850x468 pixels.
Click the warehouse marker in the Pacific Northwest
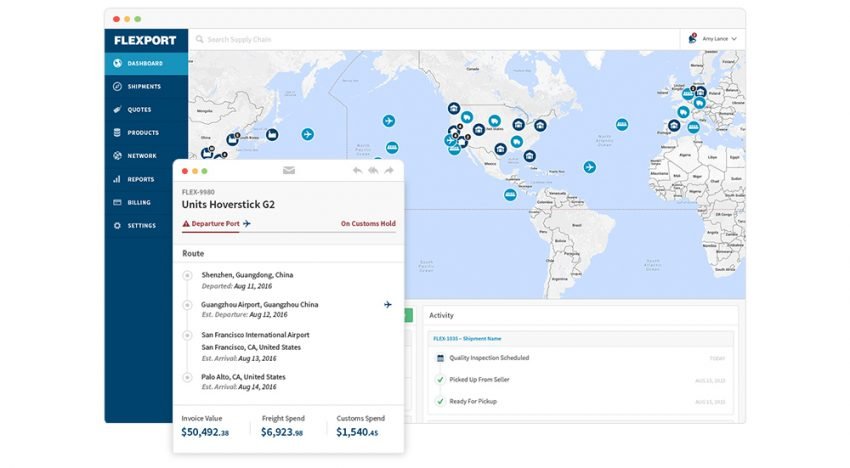[454, 108]
